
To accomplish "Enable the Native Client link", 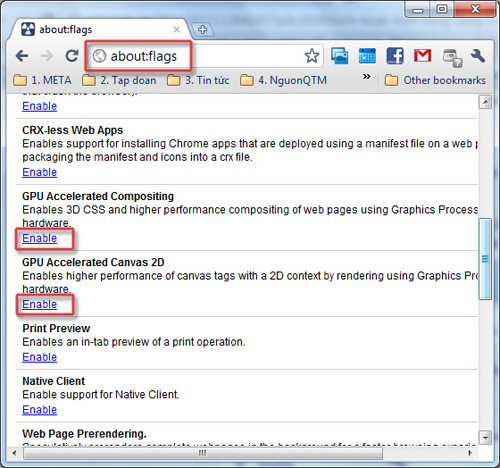I will (x=39, y=410).
